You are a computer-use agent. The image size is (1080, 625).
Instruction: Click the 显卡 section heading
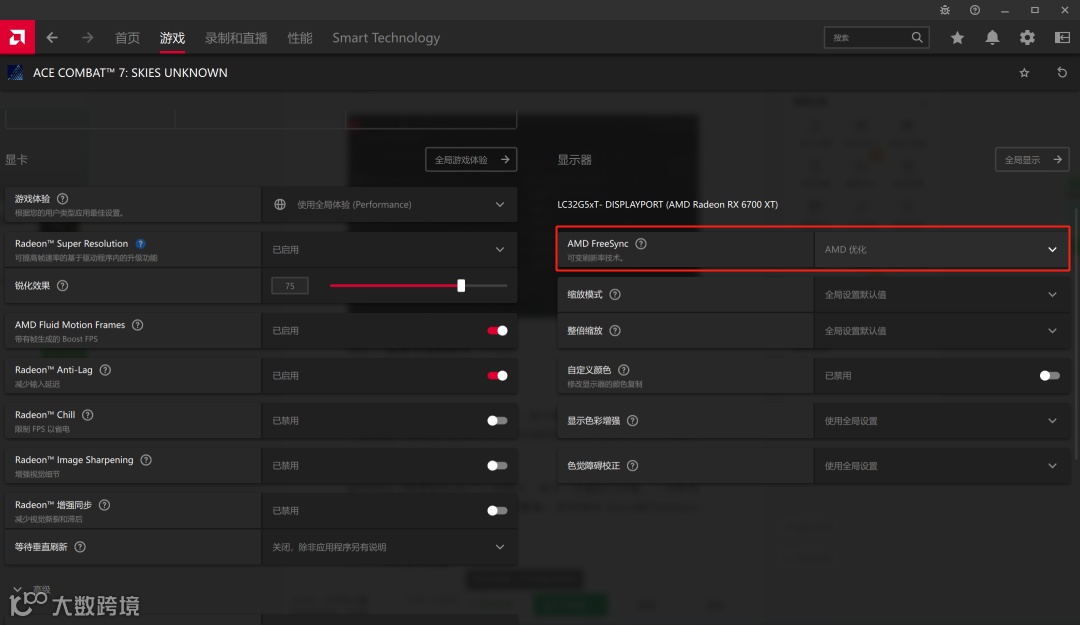tap(17, 160)
